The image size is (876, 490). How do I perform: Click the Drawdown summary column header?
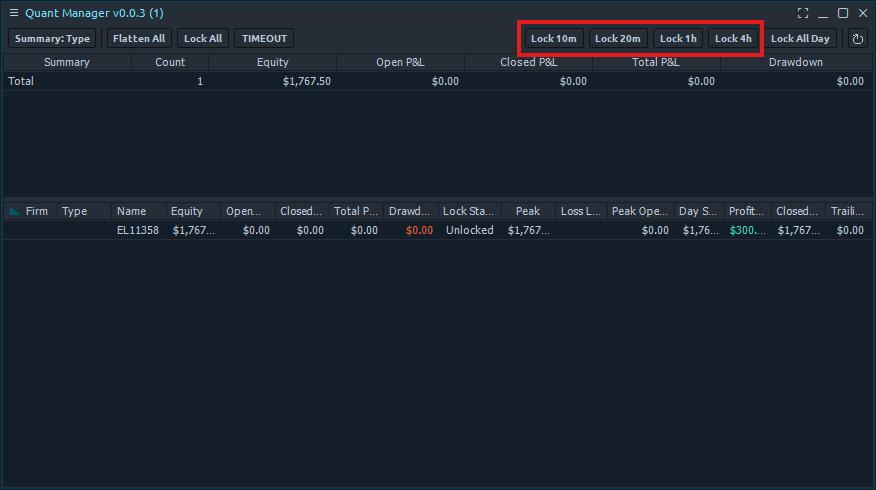(796, 62)
